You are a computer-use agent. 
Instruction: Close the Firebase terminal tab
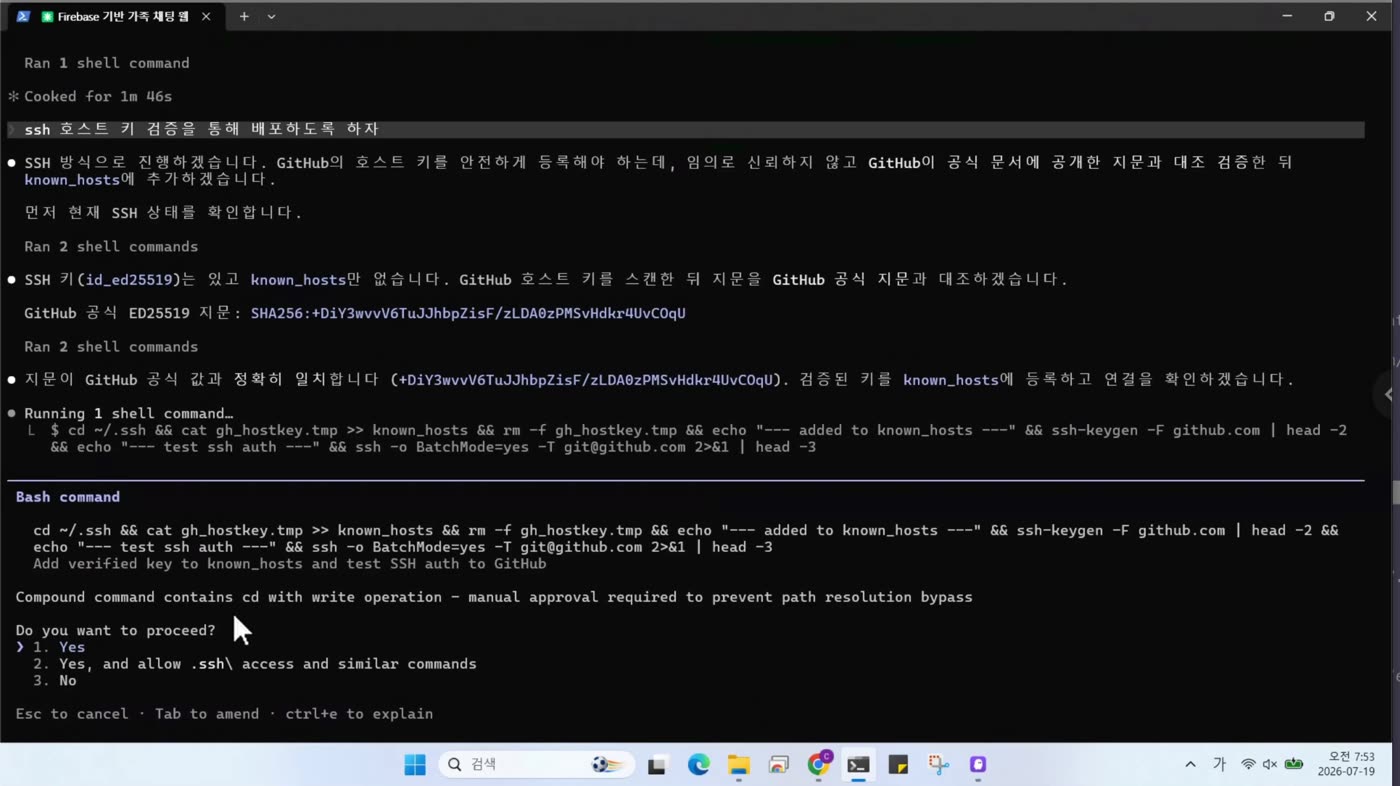pos(206,16)
